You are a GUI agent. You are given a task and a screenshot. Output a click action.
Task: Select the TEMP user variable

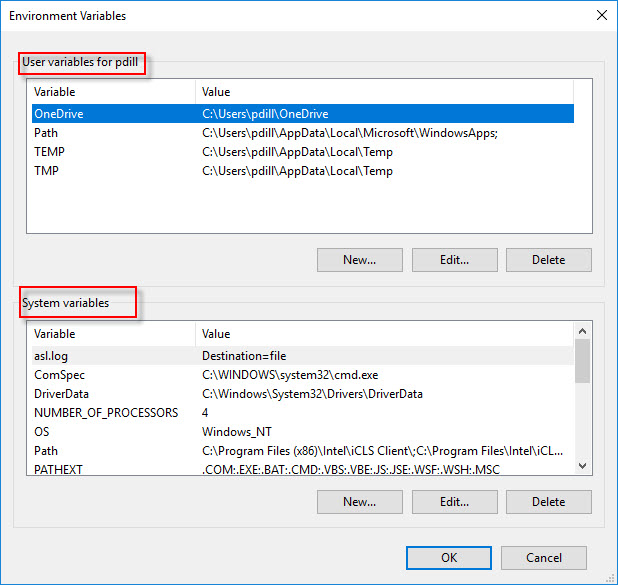303,152
